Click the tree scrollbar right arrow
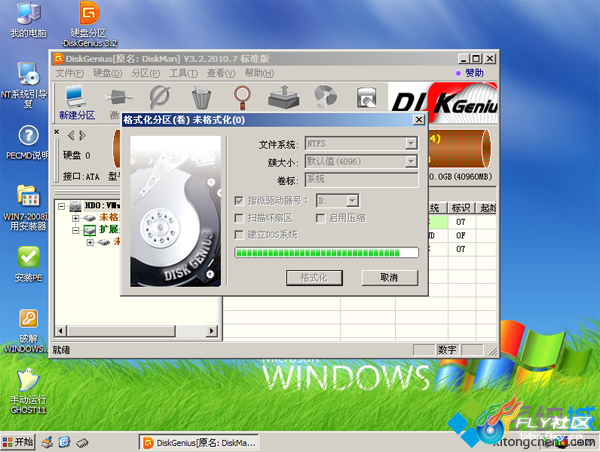This screenshot has width=600, height=452. pyautogui.click(x=212, y=331)
